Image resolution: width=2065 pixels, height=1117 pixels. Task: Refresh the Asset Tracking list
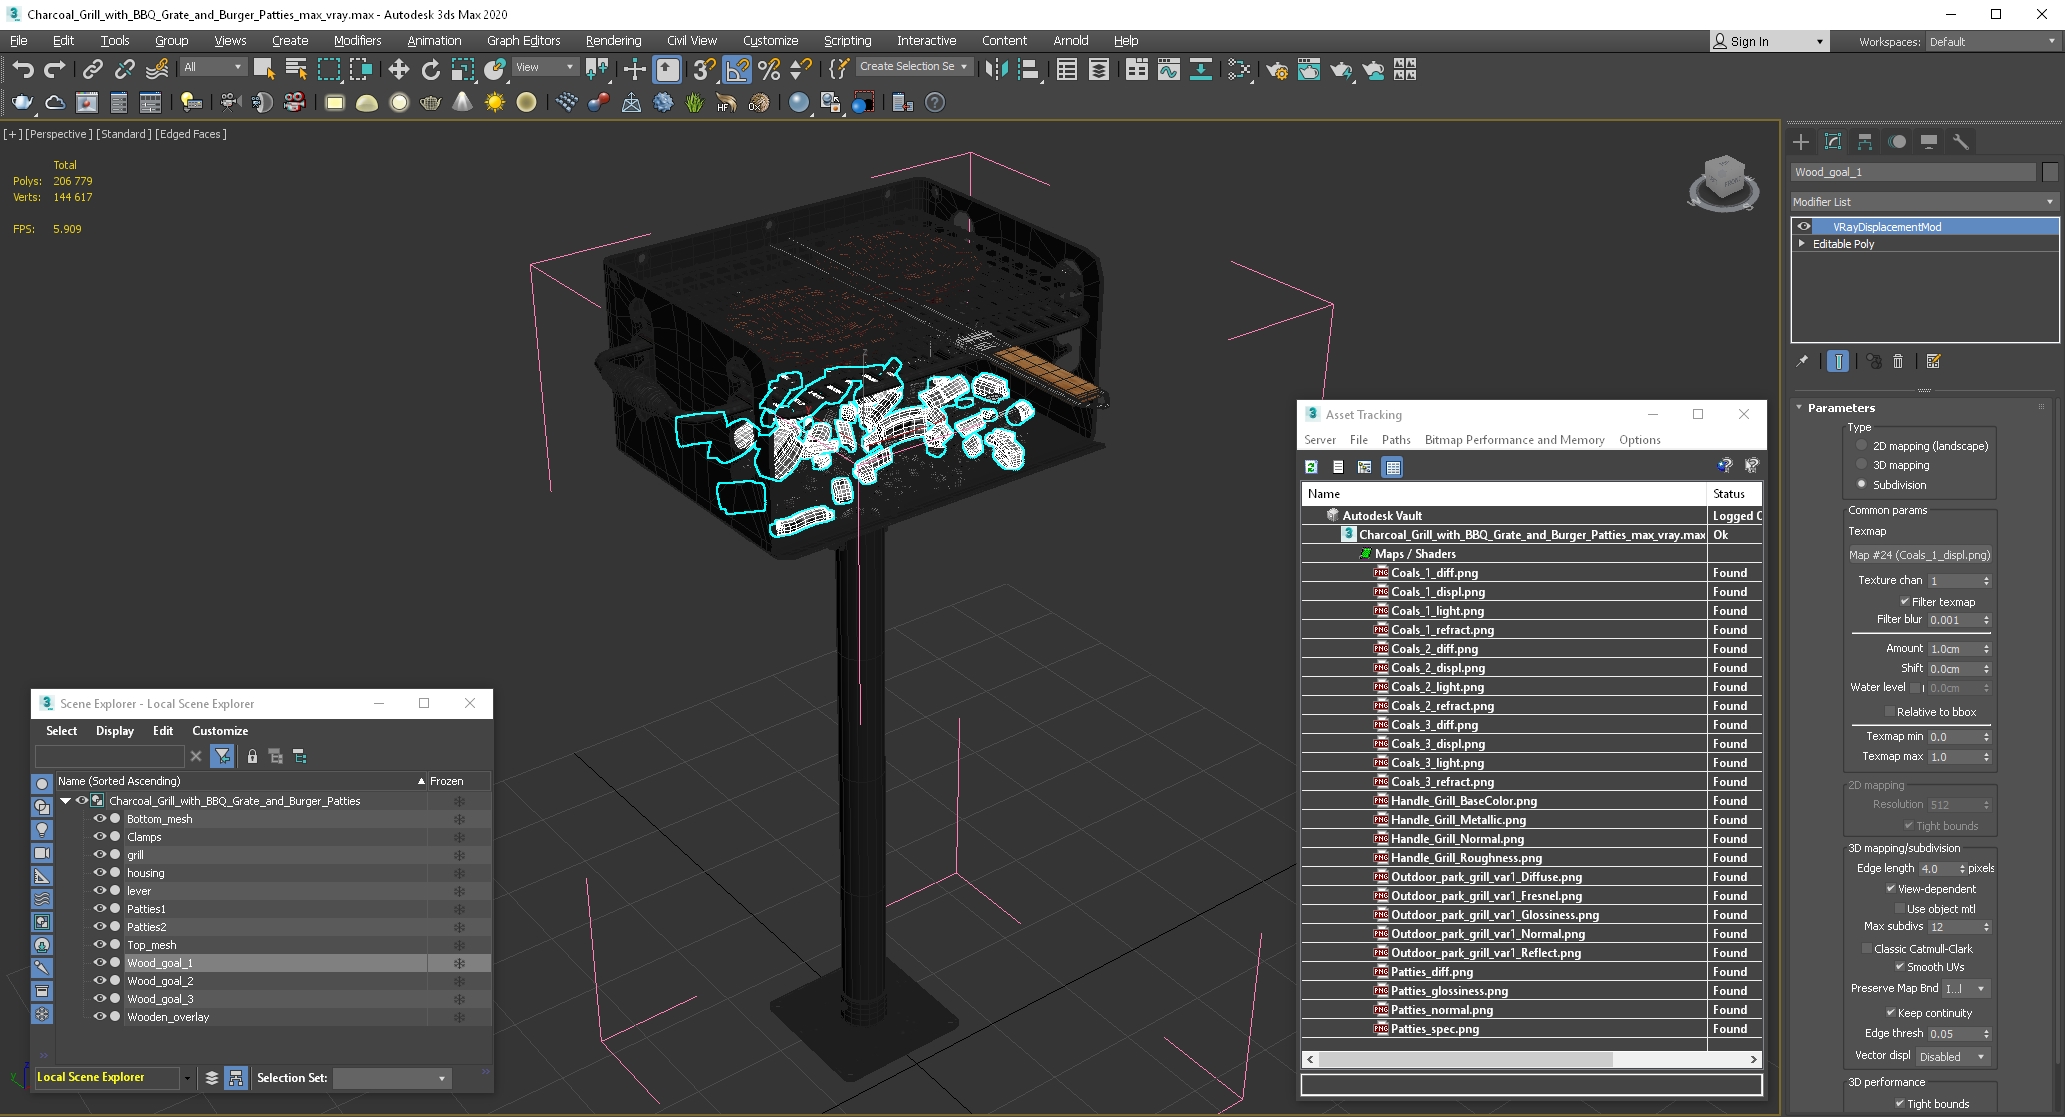1311,466
